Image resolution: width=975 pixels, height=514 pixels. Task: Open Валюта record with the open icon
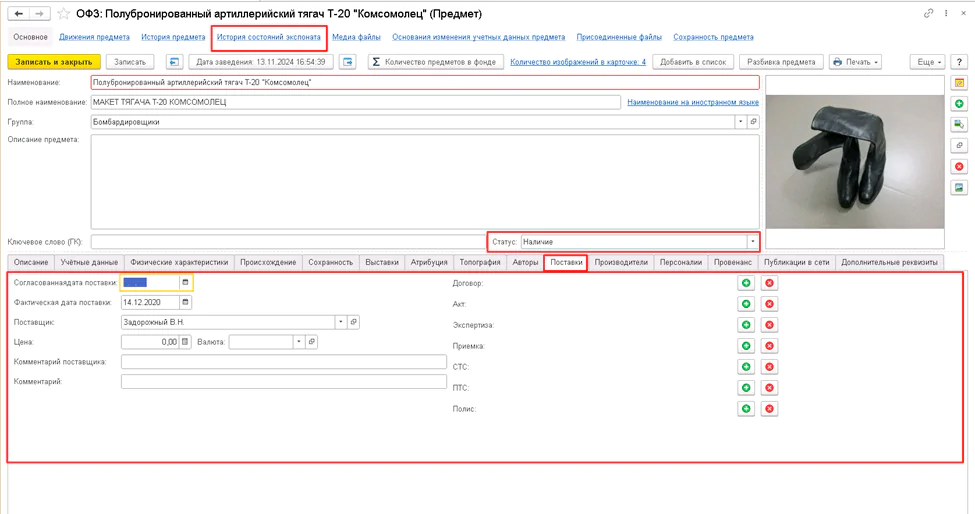312,342
